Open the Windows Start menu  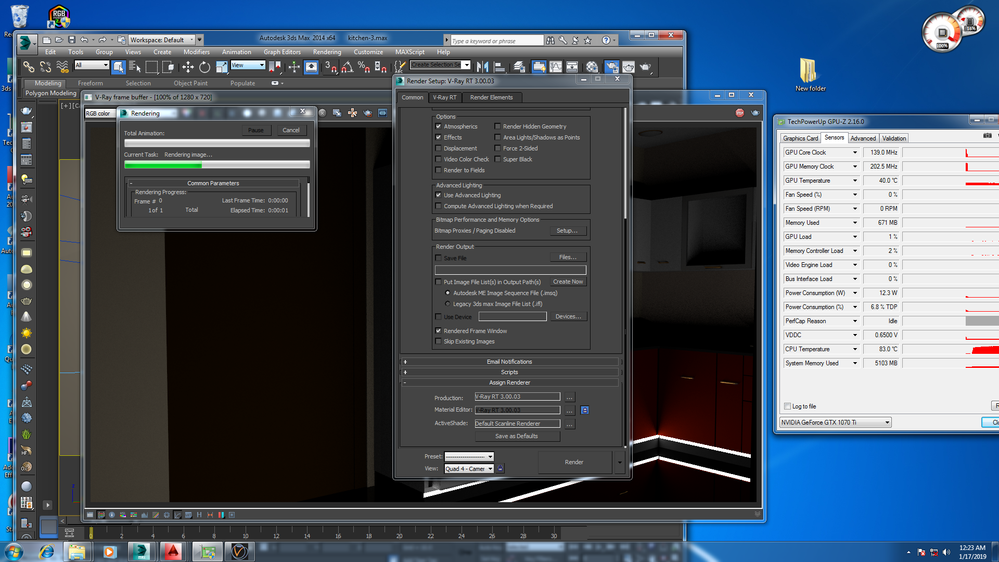[13, 552]
